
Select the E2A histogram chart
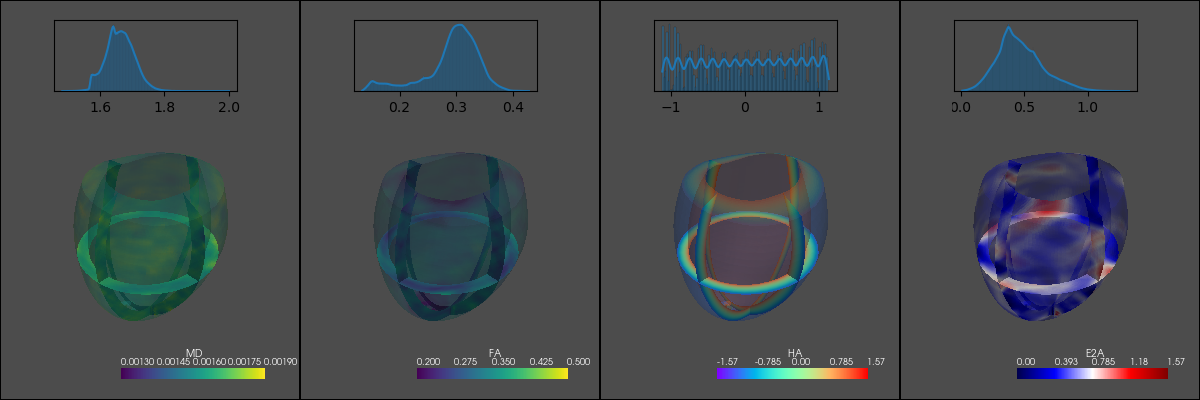pyautogui.click(x=1046, y=55)
